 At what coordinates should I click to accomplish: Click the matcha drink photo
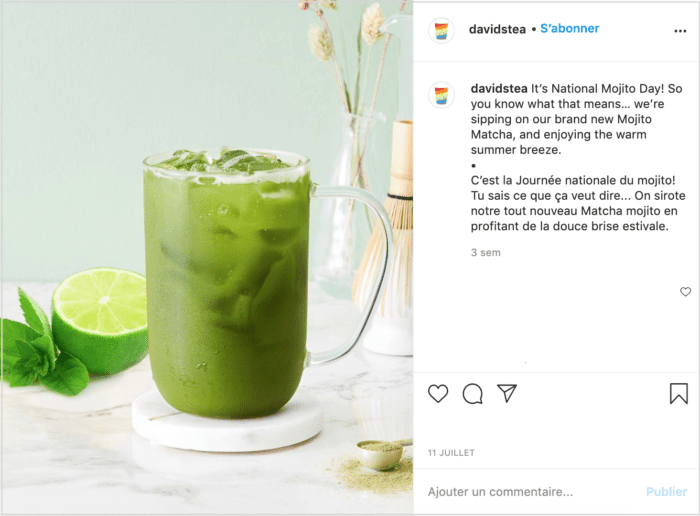(207, 258)
